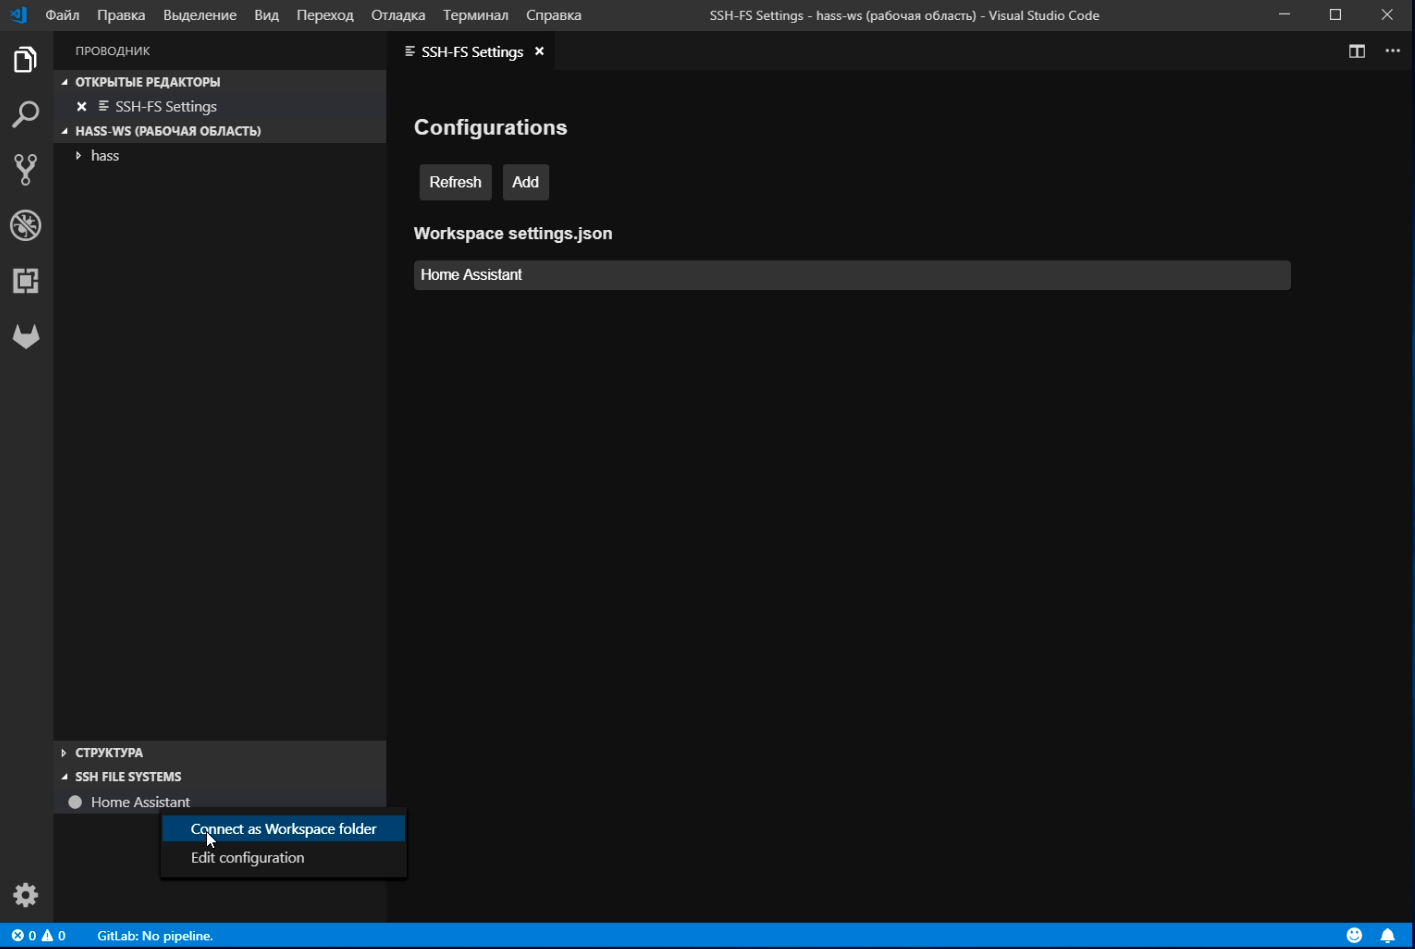
Task: Choose Connect as Workspace folder
Action: [x=284, y=829]
